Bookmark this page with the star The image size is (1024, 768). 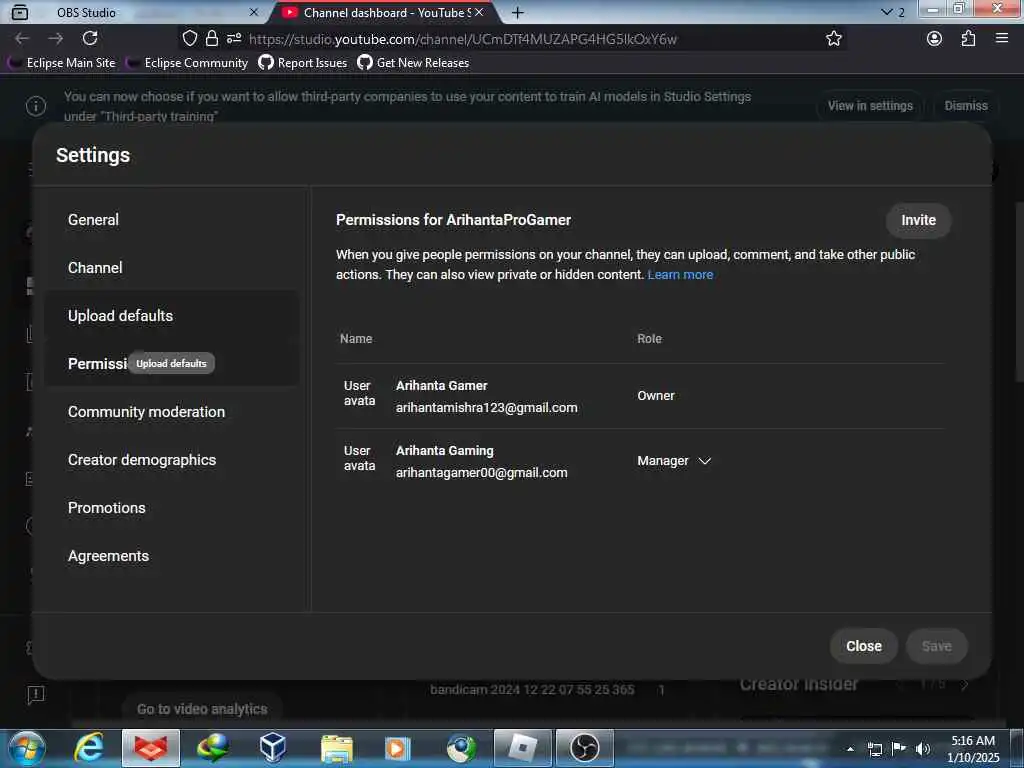click(833, 39)
